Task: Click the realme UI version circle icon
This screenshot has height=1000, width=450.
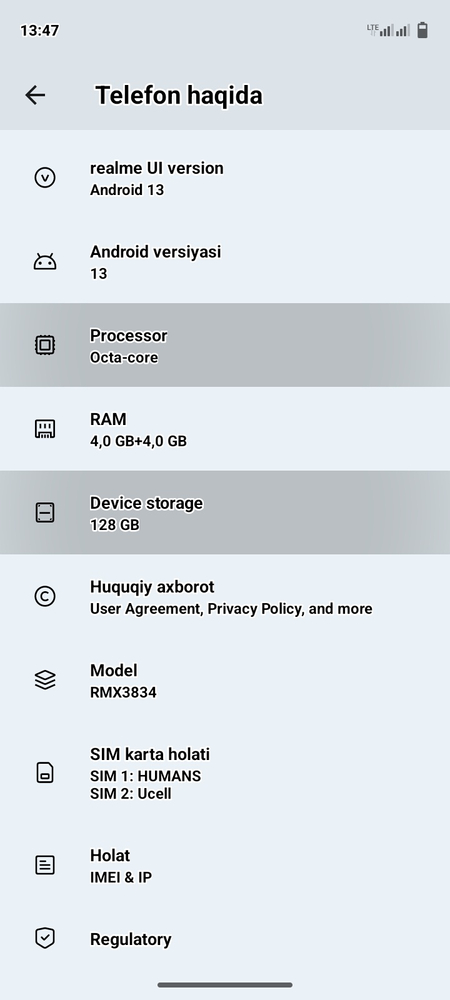Action: pos(45,177)
